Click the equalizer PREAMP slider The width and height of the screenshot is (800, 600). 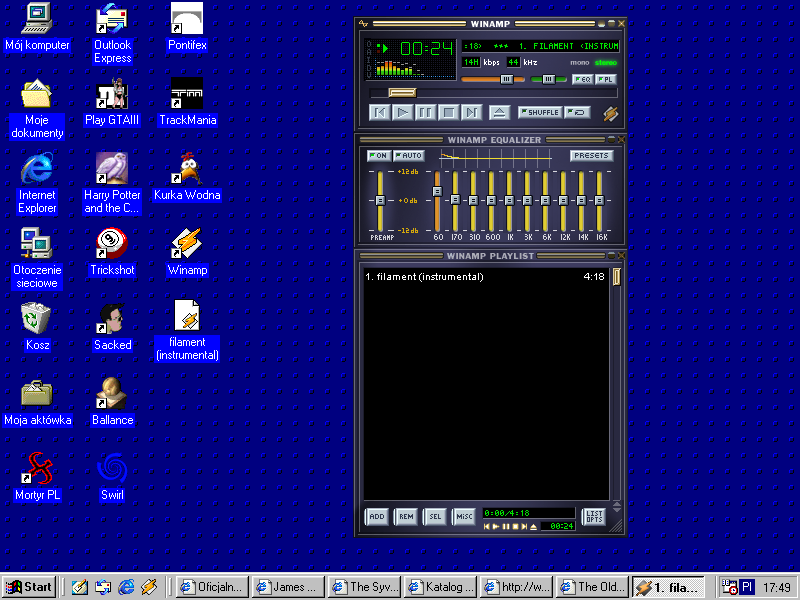pos(380,201)
